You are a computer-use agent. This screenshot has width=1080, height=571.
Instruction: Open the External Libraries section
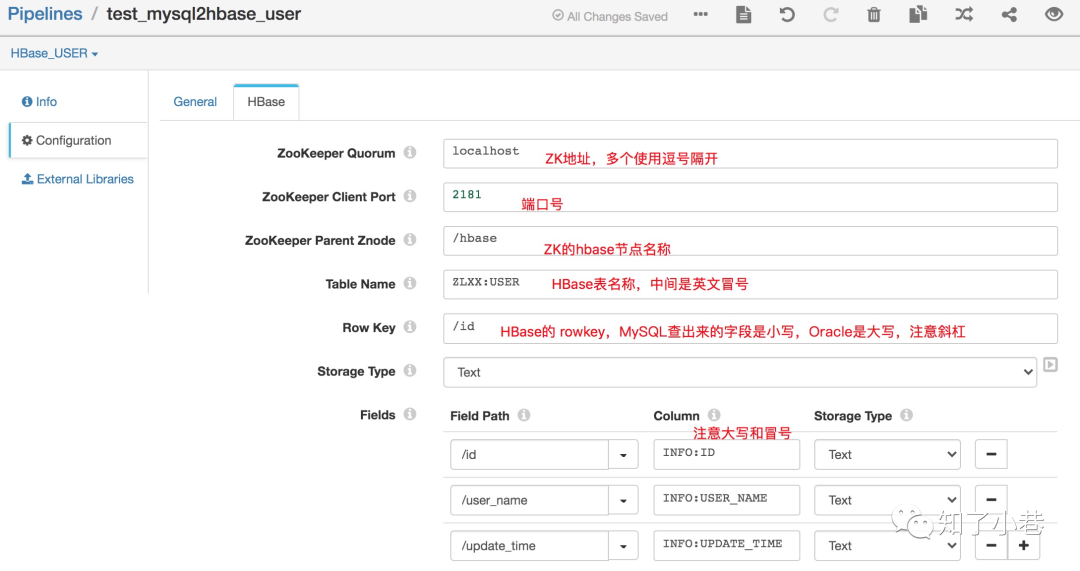pos(78,179)
